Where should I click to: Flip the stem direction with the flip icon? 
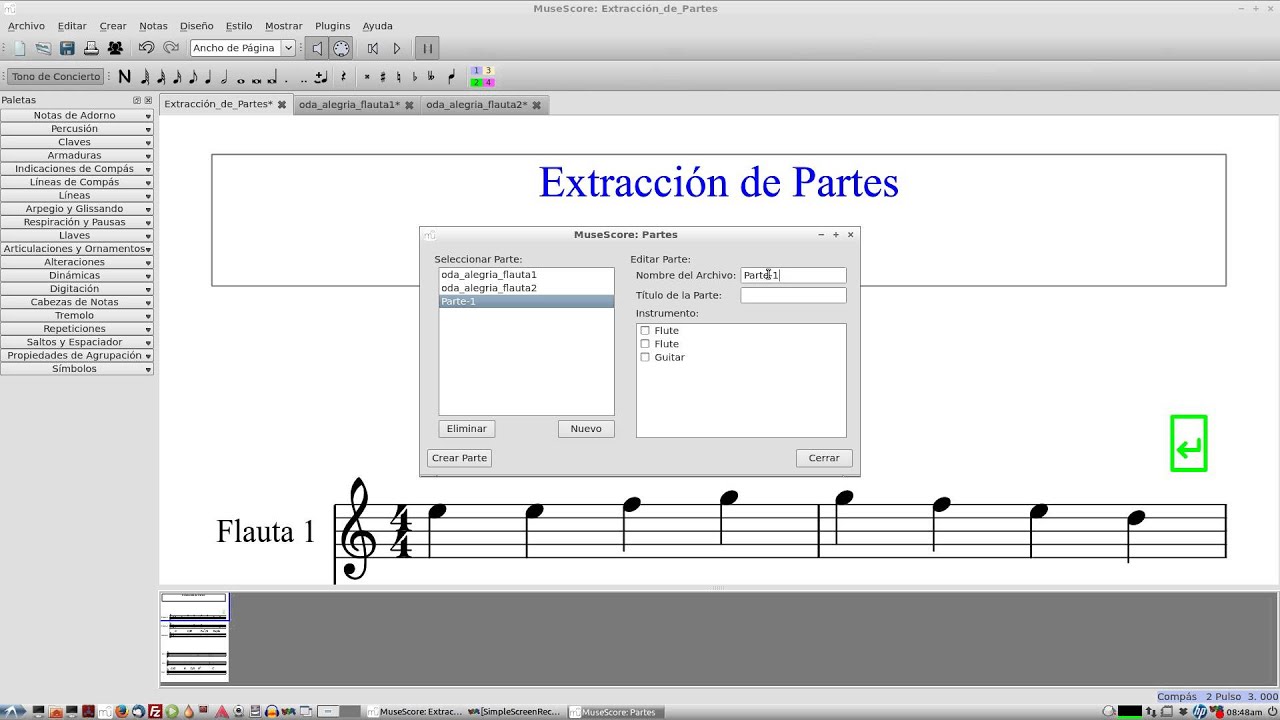pyautogui.click(x=451, y=76)
